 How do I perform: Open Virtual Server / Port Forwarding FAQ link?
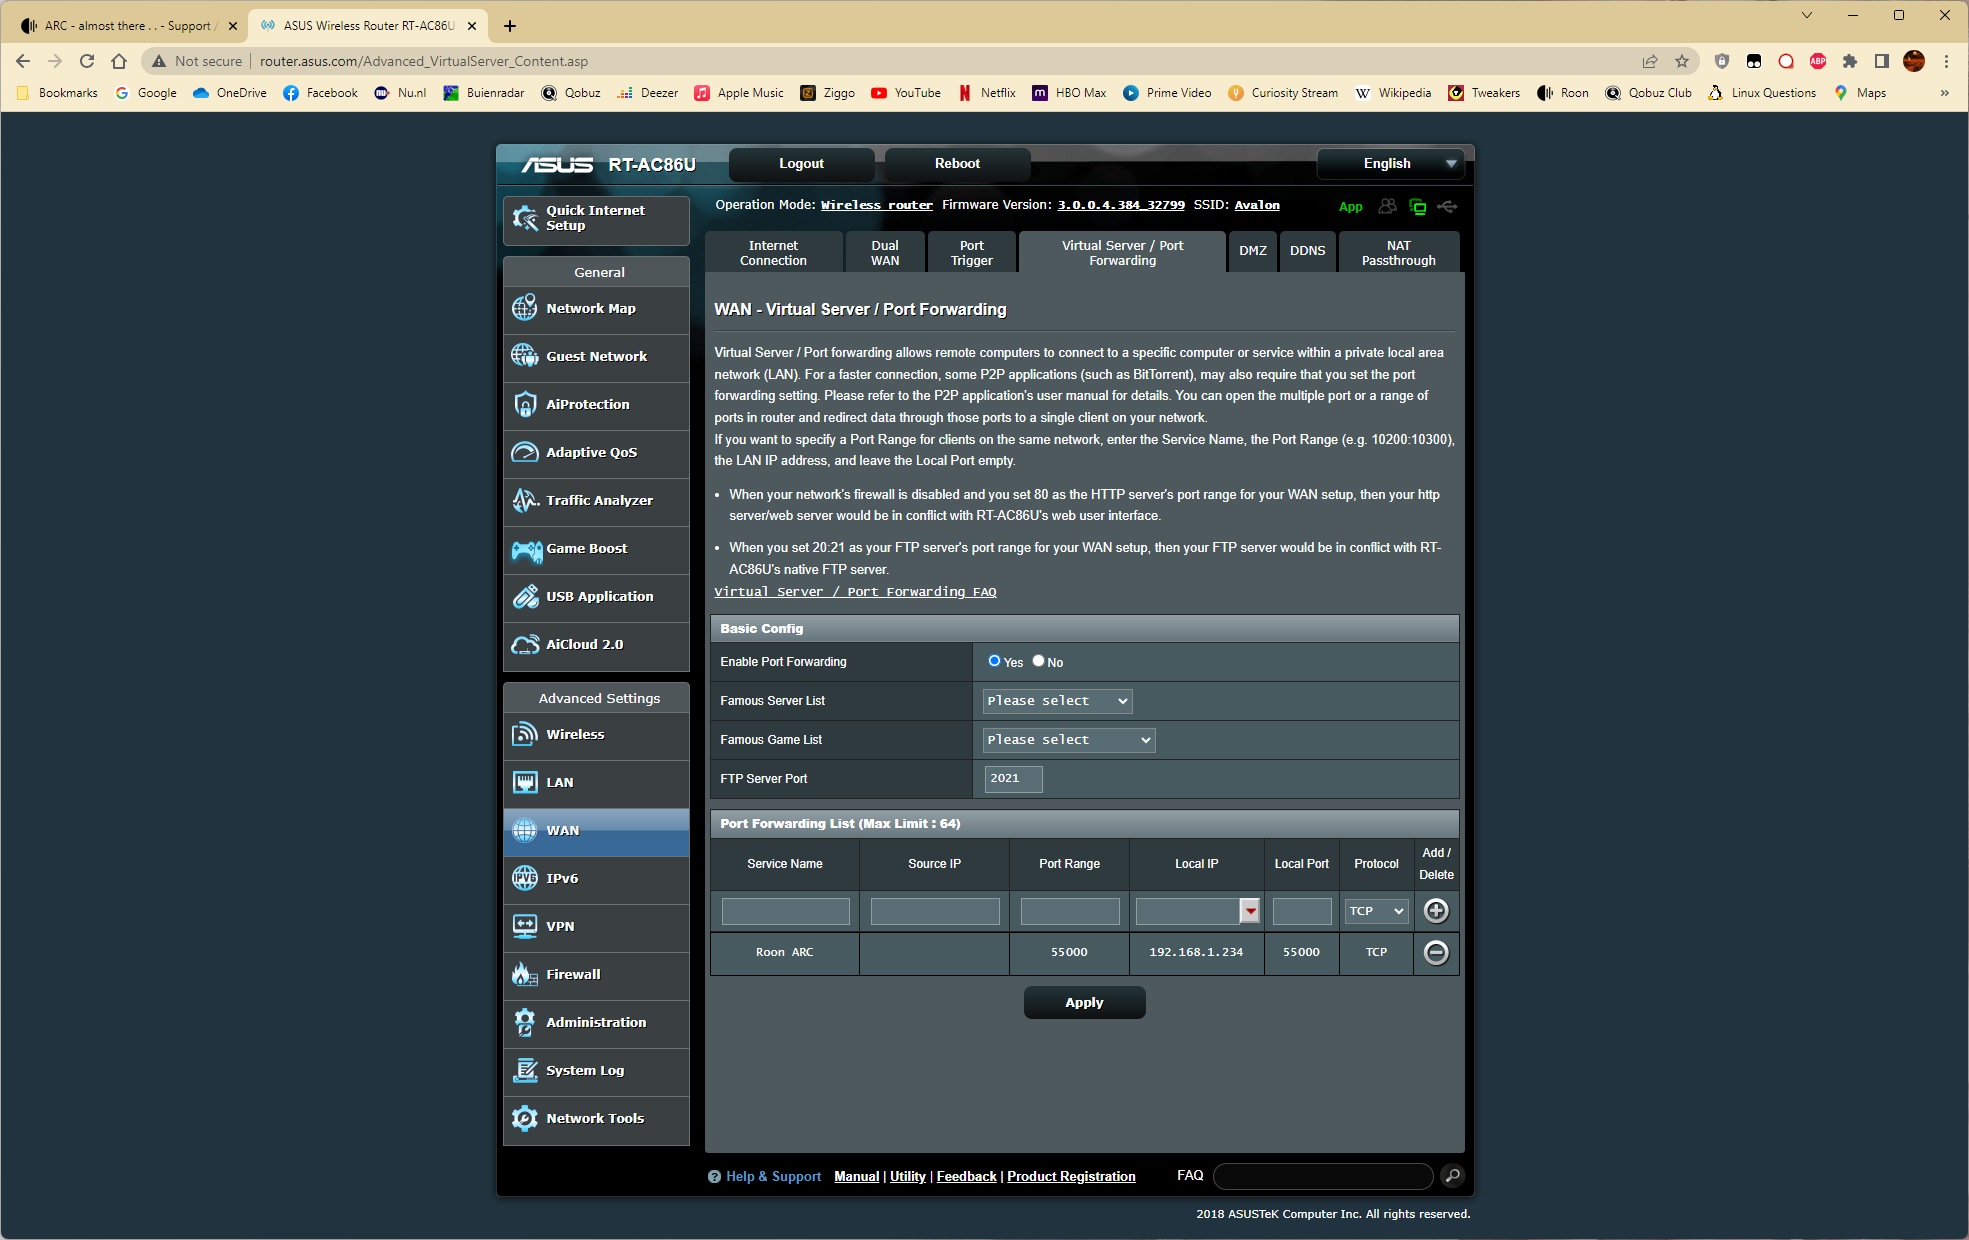855,592
